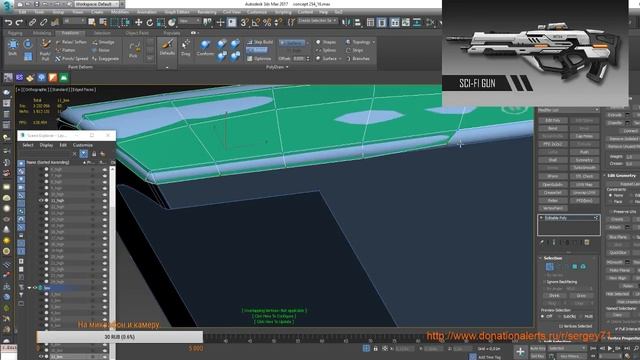Activate the Select and Link tool

[32, 22]
